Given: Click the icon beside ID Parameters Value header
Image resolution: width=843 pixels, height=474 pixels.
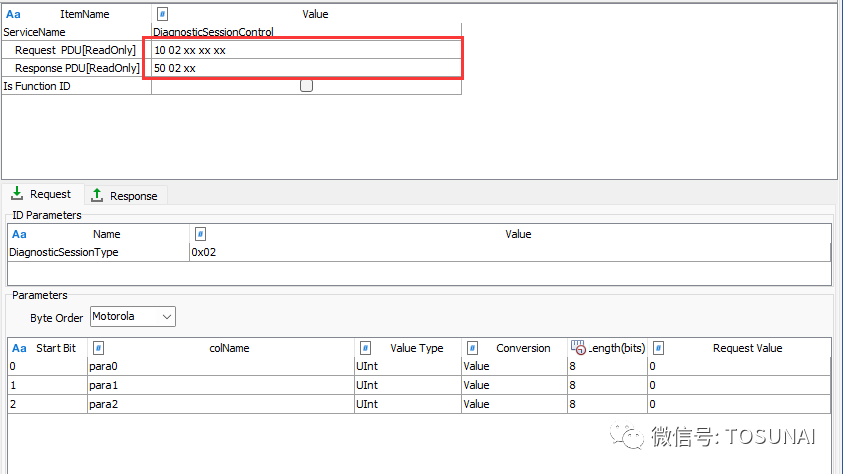Looking at the screenshot, I should click(200, 234).
